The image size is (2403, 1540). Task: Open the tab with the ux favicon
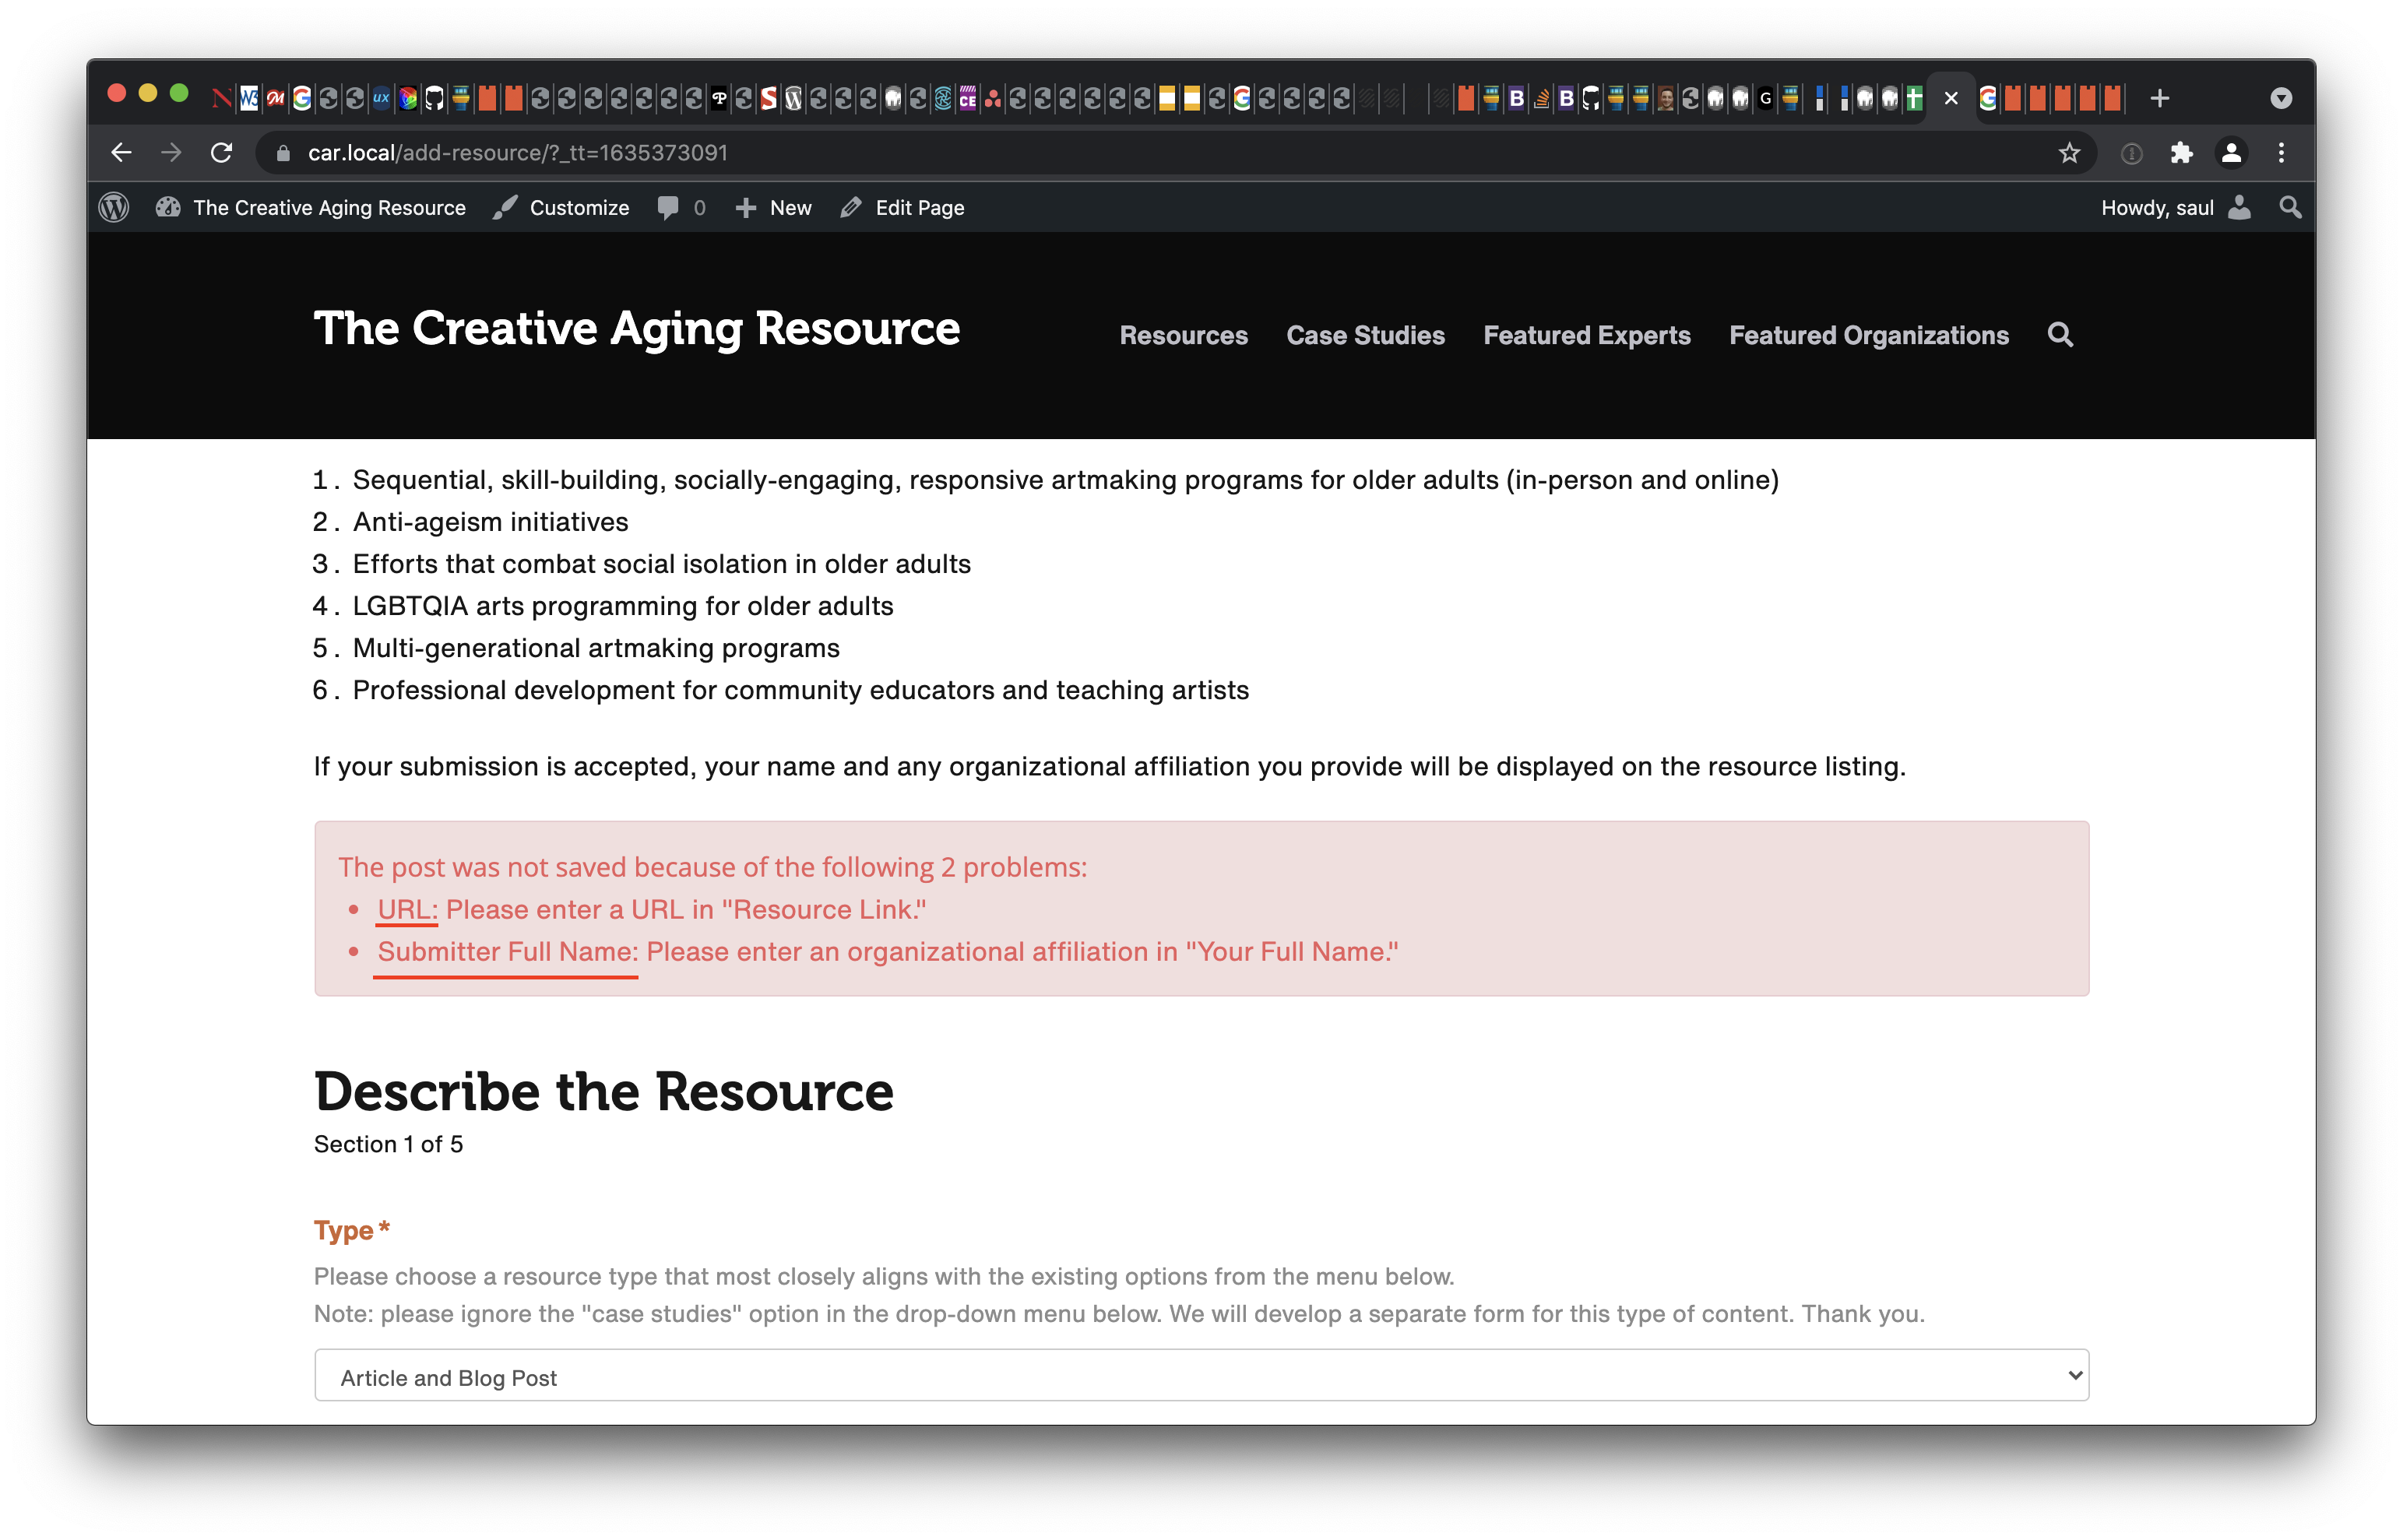click(x=381, y=98)
